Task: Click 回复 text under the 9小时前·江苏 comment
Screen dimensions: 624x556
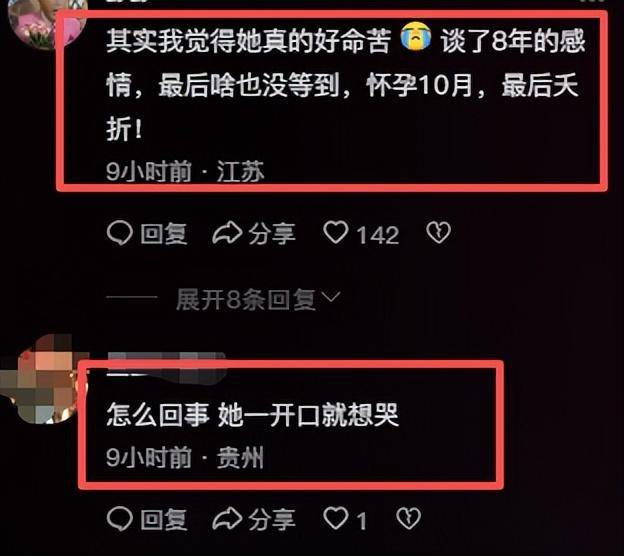Action: (x=164, y=234)
